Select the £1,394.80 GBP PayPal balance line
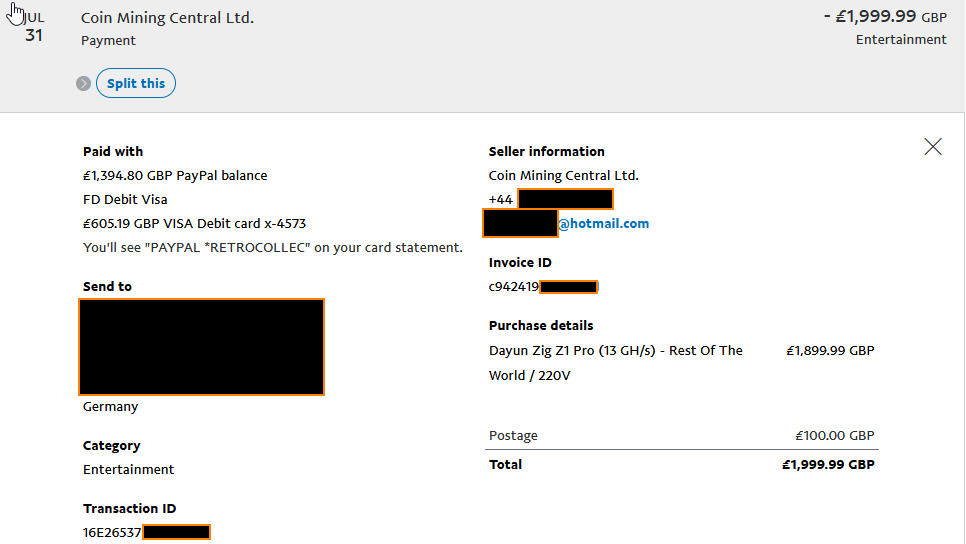 pyautogui.click(x=175, y=176)
